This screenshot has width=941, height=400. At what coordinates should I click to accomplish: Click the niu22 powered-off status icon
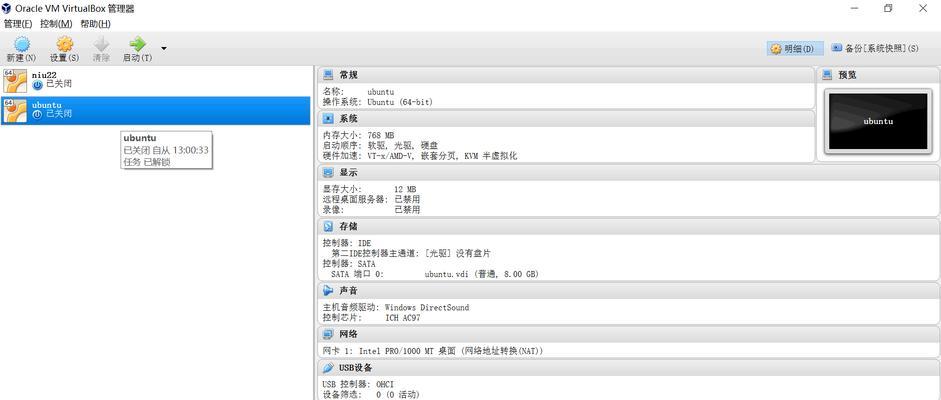coord(37,85)
